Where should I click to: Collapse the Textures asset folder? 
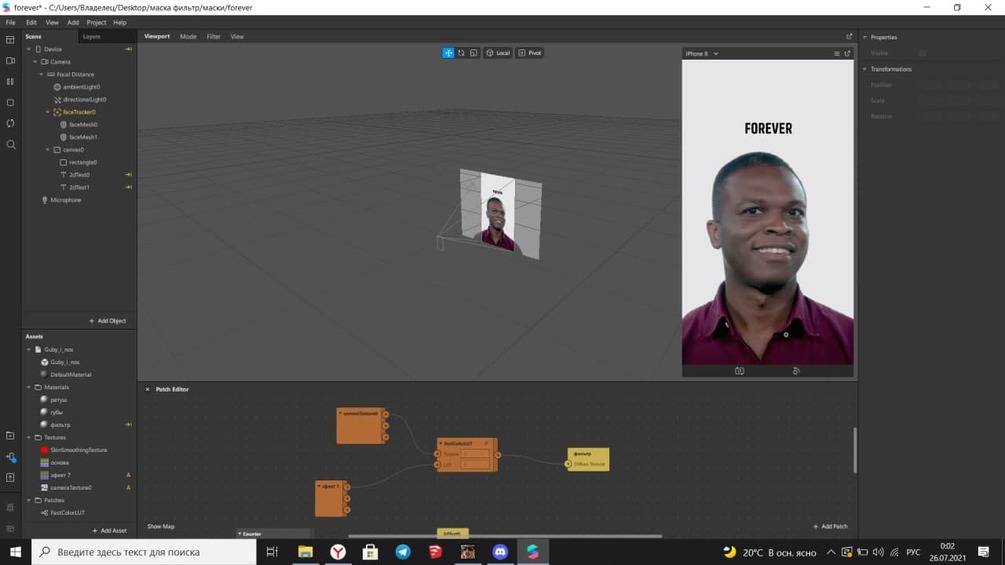point(29,438)
